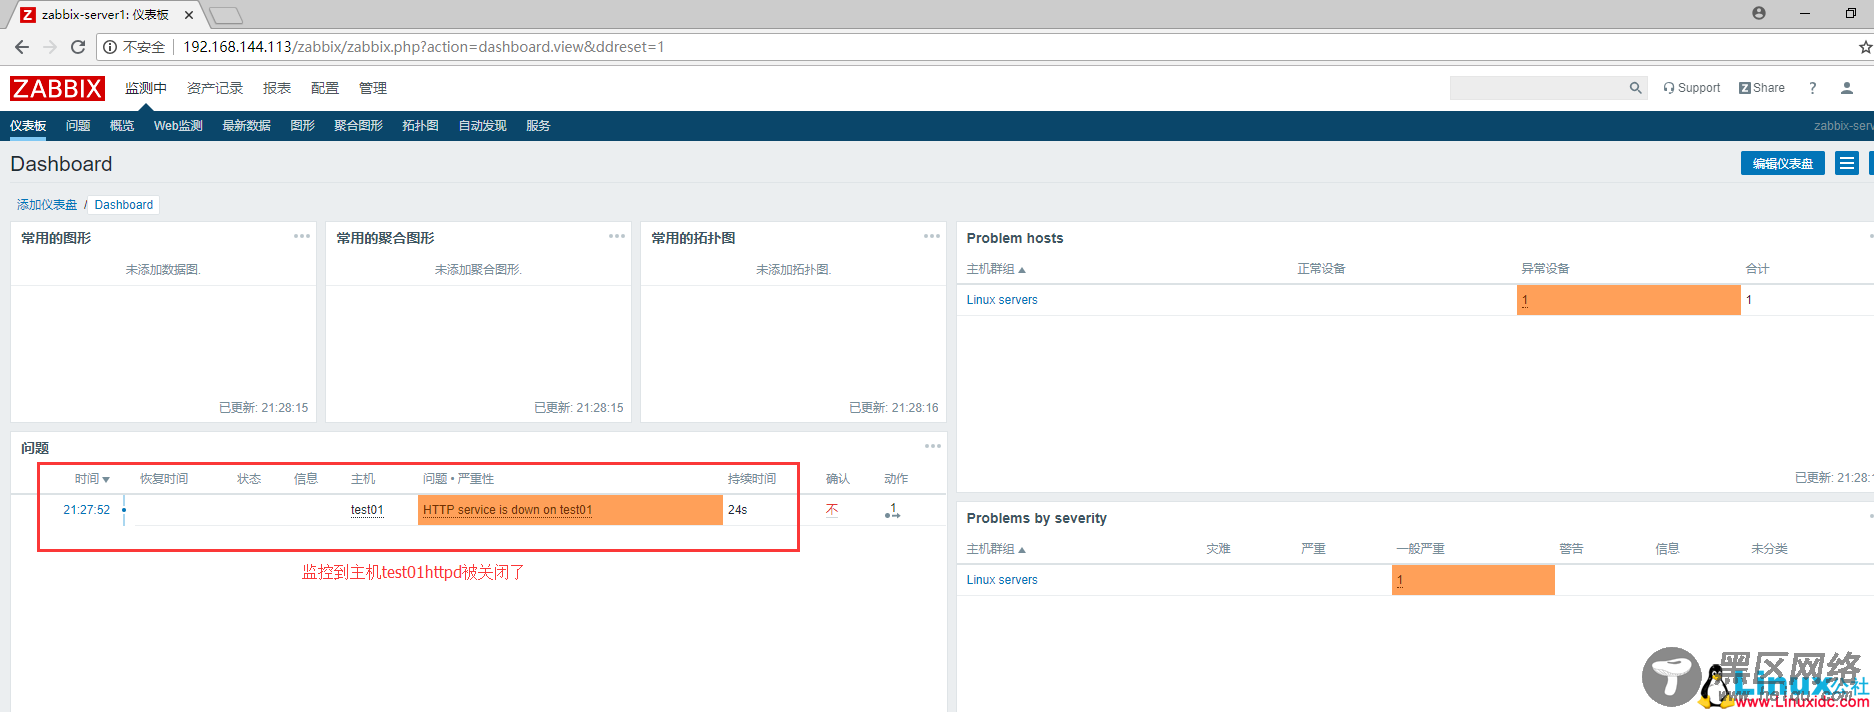Click the browser forward arrow
The image size is (1874, 712).
(x=50, y=47)
